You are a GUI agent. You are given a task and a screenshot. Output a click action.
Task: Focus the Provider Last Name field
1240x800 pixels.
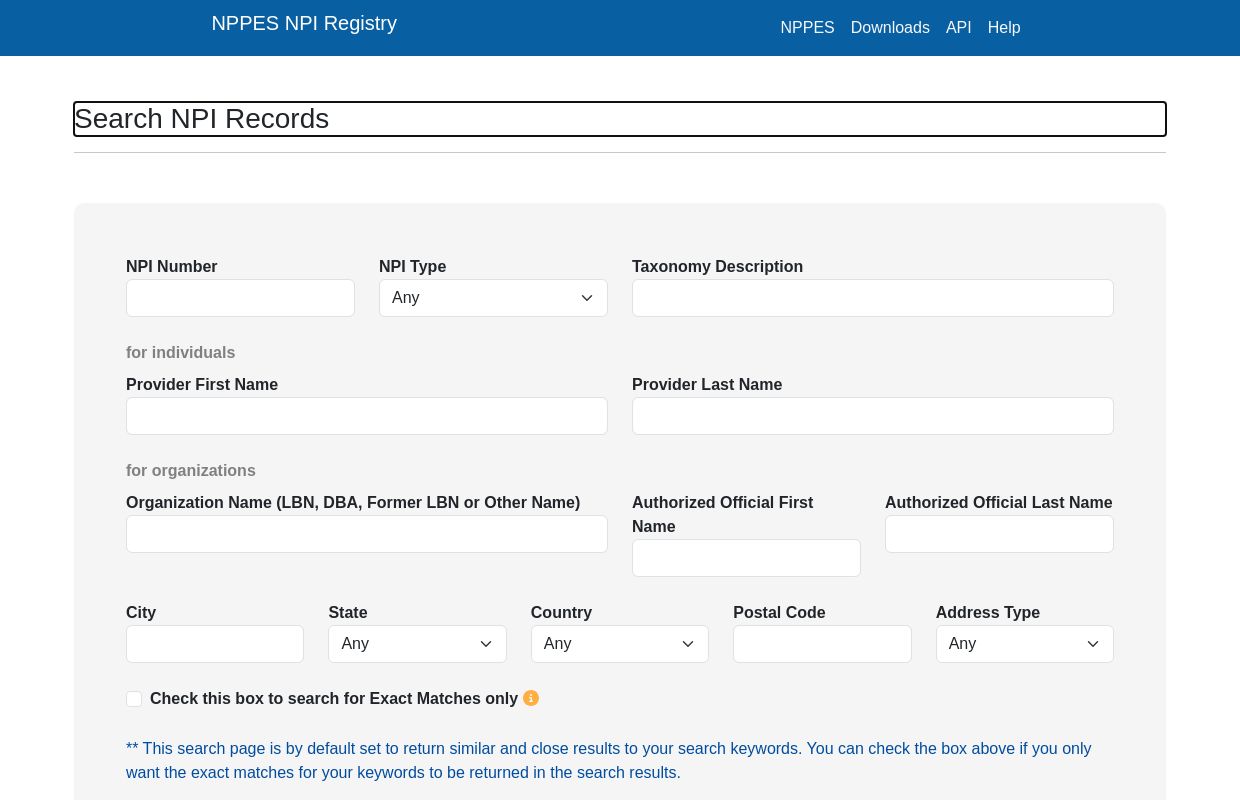tap(873, 416)
